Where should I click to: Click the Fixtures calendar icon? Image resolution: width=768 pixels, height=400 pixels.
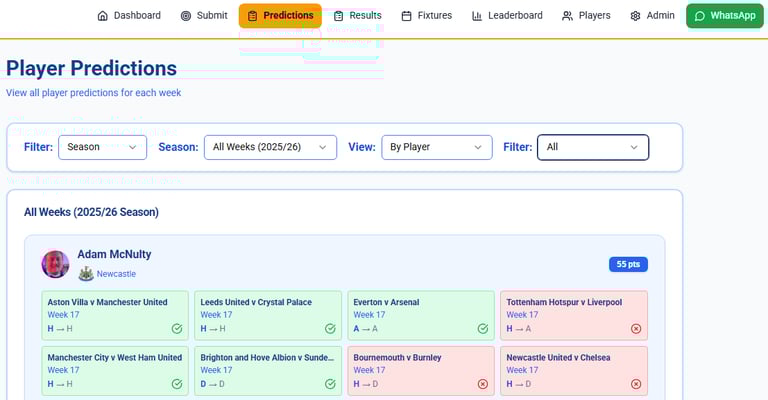(x=407, y=16)
